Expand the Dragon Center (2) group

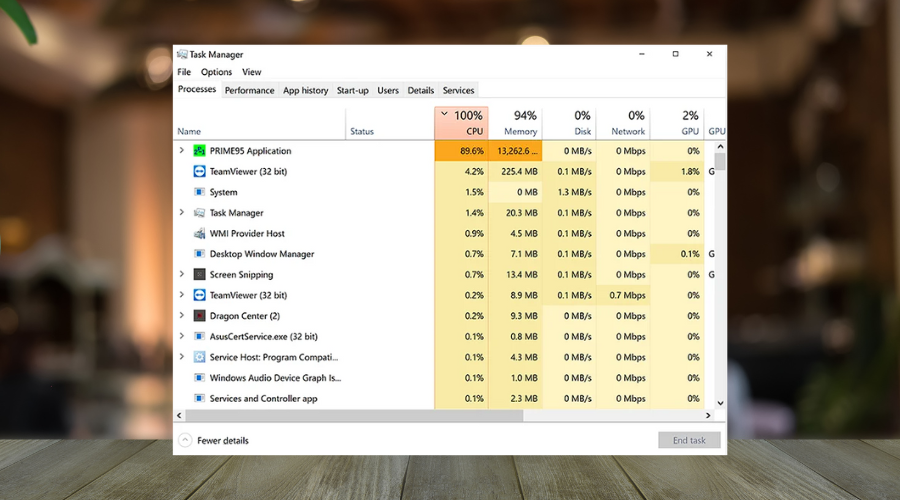click(x=181, y=316)
